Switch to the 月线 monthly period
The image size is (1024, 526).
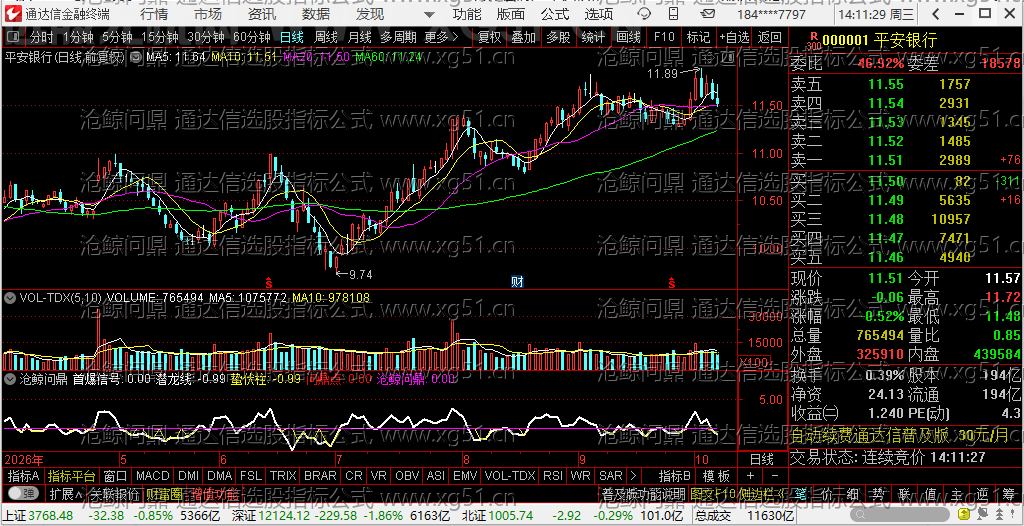click(x=359, y=37)
